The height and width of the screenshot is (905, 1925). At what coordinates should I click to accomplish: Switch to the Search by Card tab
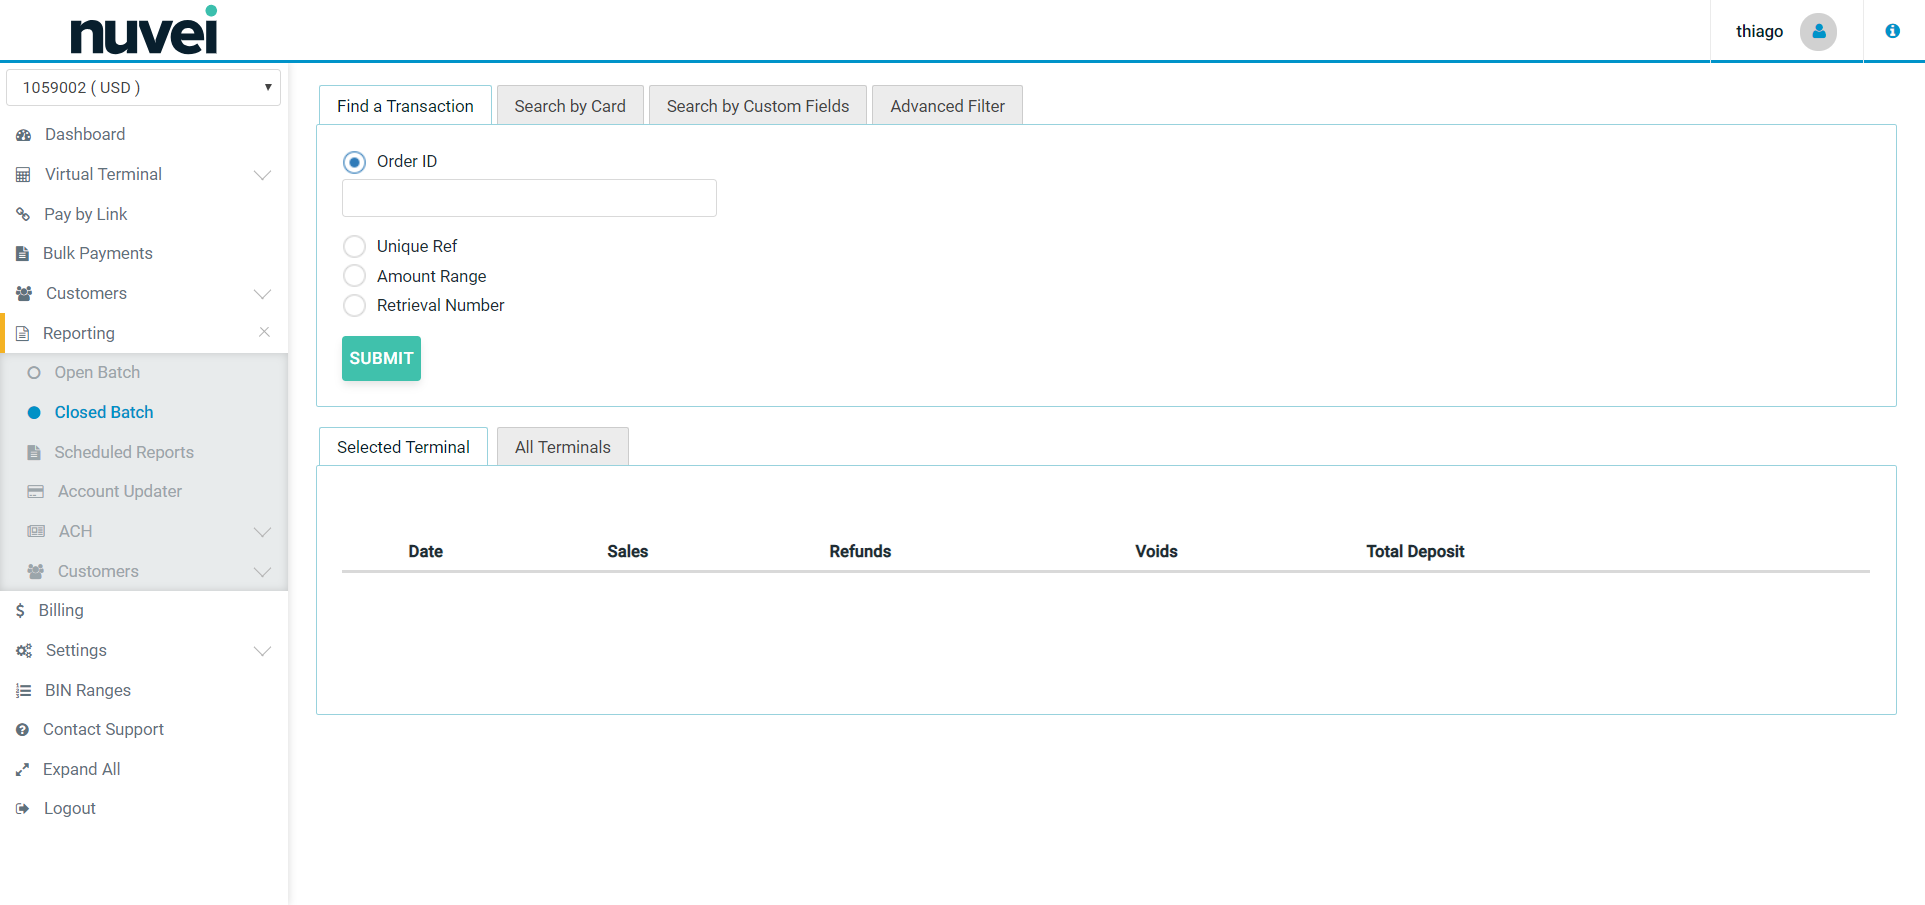[570, 106]
